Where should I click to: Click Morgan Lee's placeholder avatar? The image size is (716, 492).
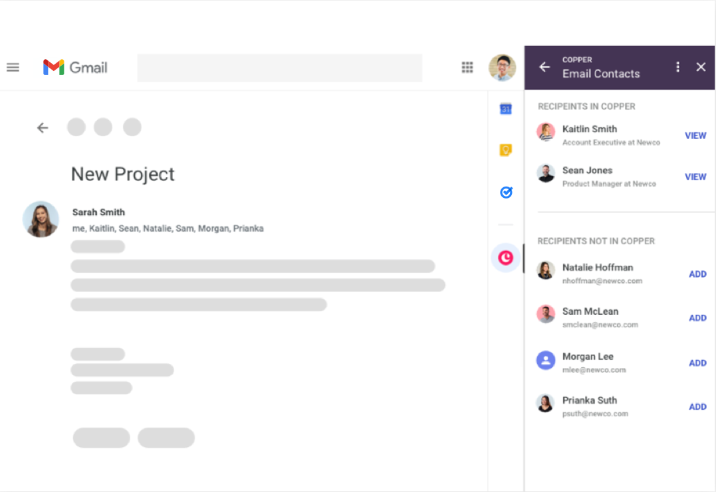pyautogui.click(x=546, y=360)
